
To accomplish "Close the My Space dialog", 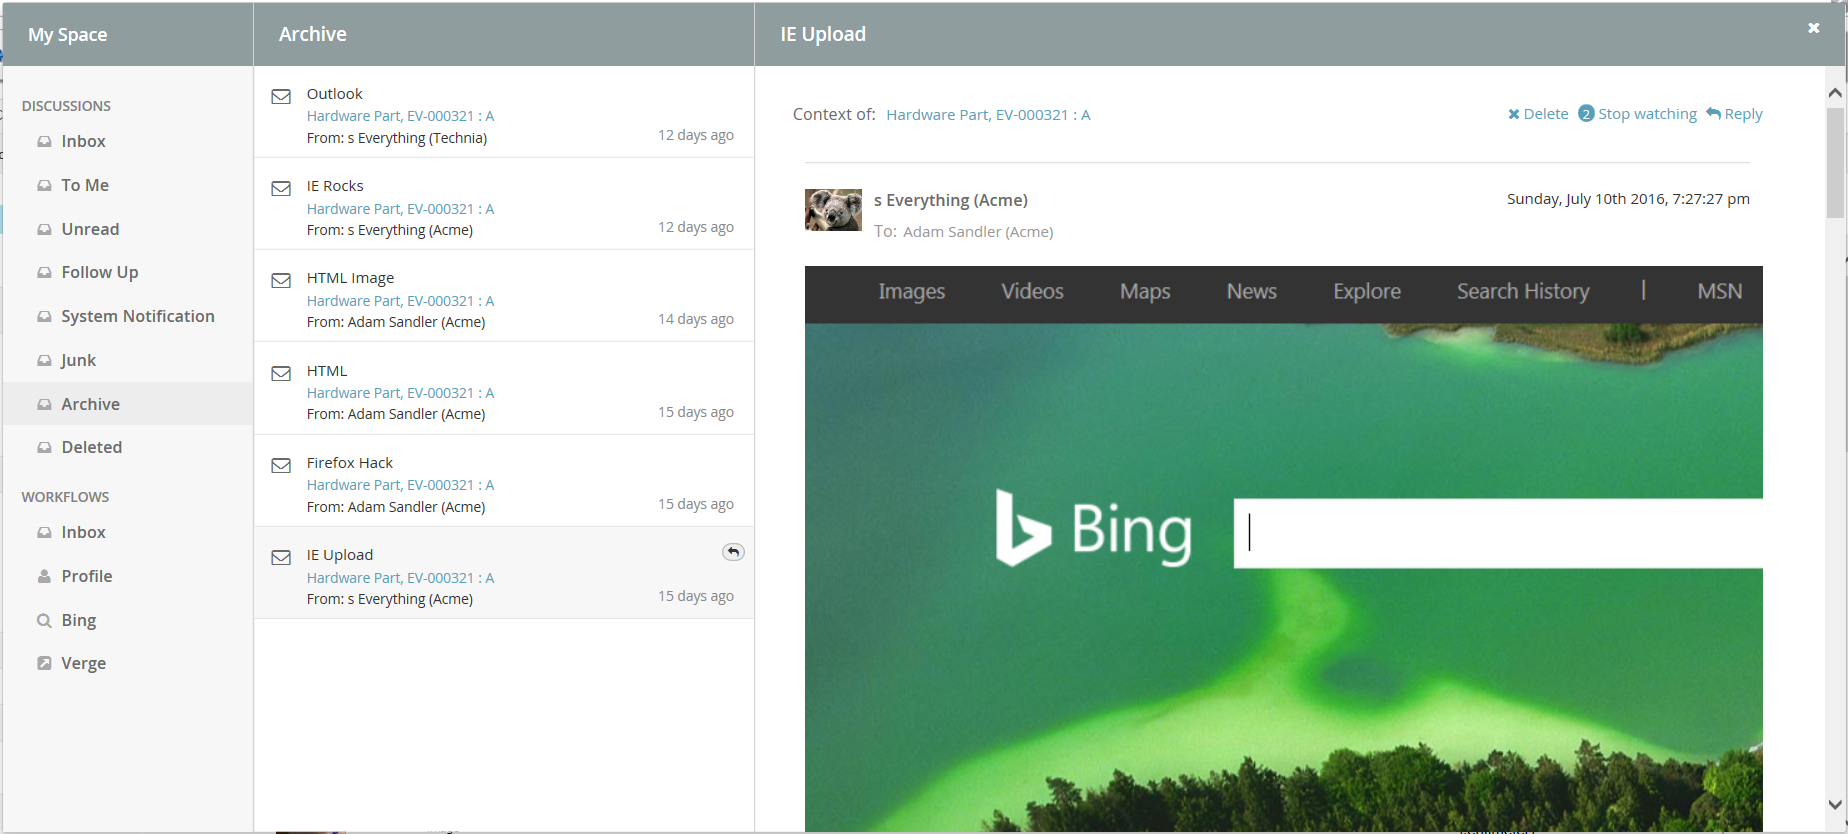I will pyautogui.click(x=1813, y=28).
